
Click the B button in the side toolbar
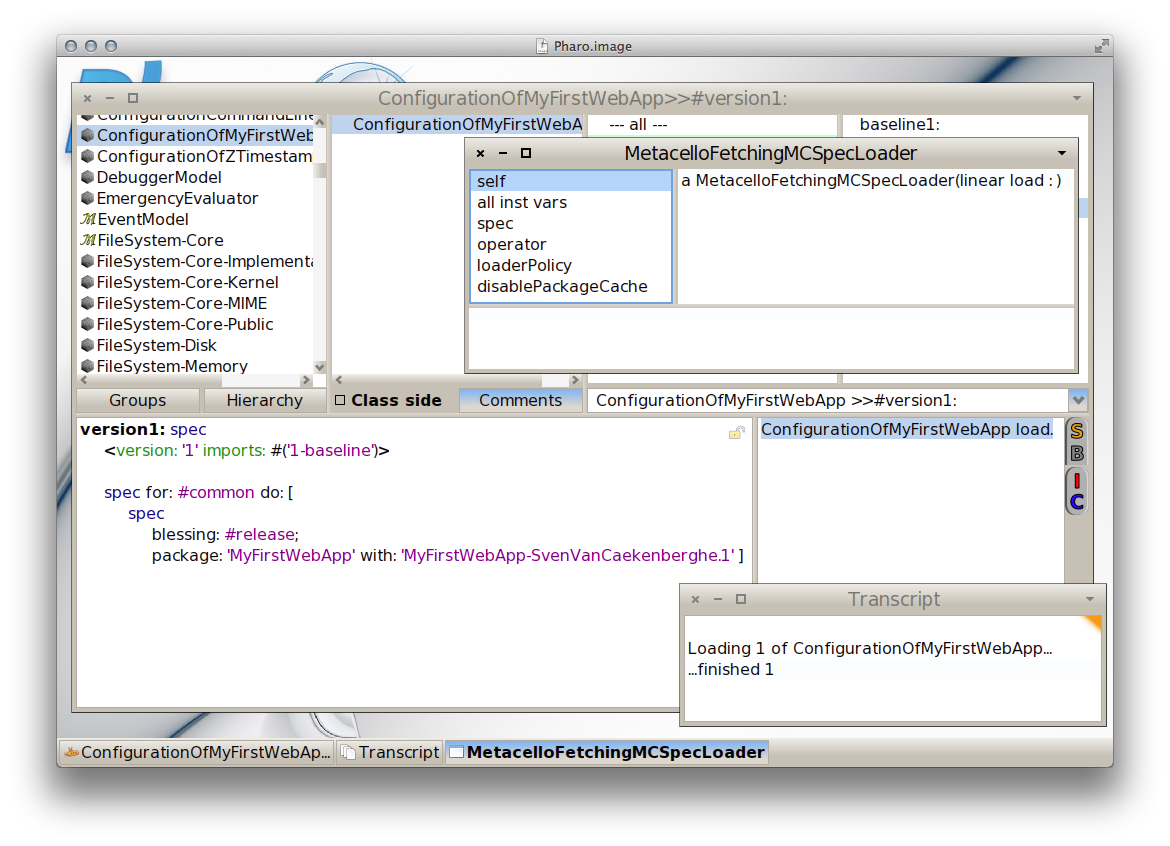tap(1077, 453)
